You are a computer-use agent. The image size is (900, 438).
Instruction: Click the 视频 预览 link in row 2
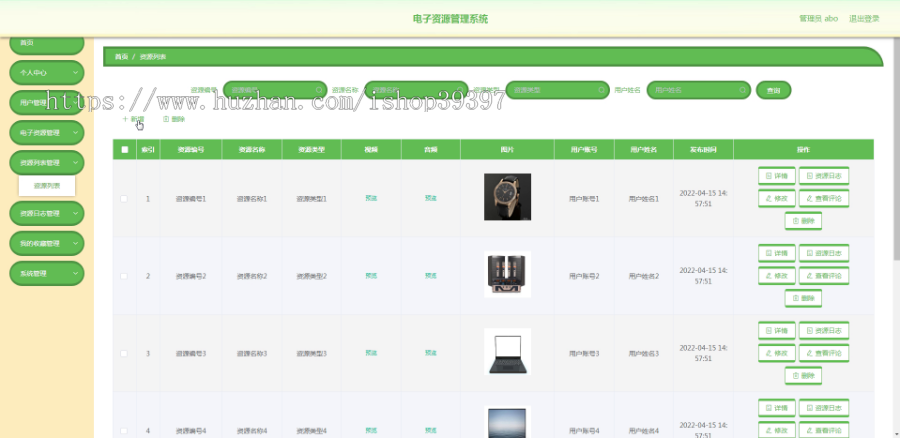(x=371, y=276)
